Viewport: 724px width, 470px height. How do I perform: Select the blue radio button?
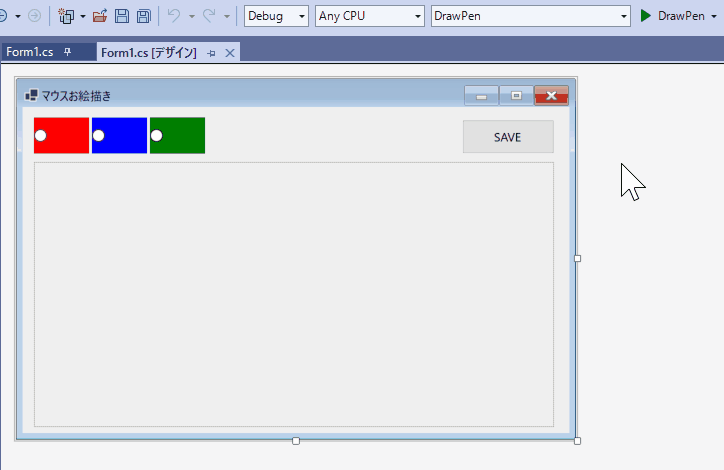pos(98,135)
